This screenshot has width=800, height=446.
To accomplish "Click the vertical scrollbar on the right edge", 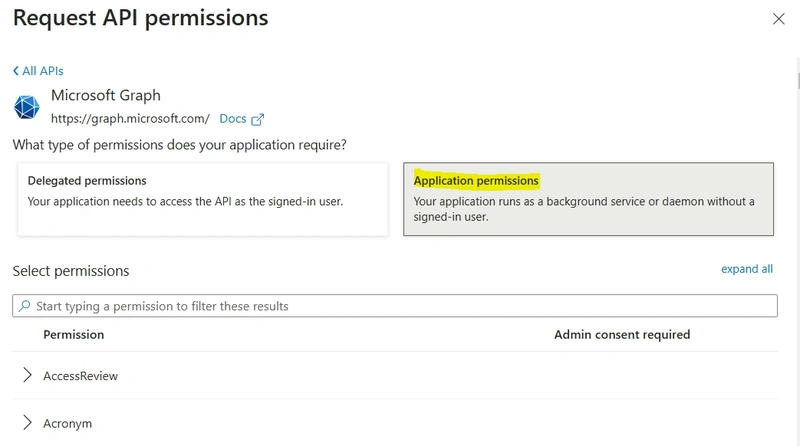I will [797, 82].
